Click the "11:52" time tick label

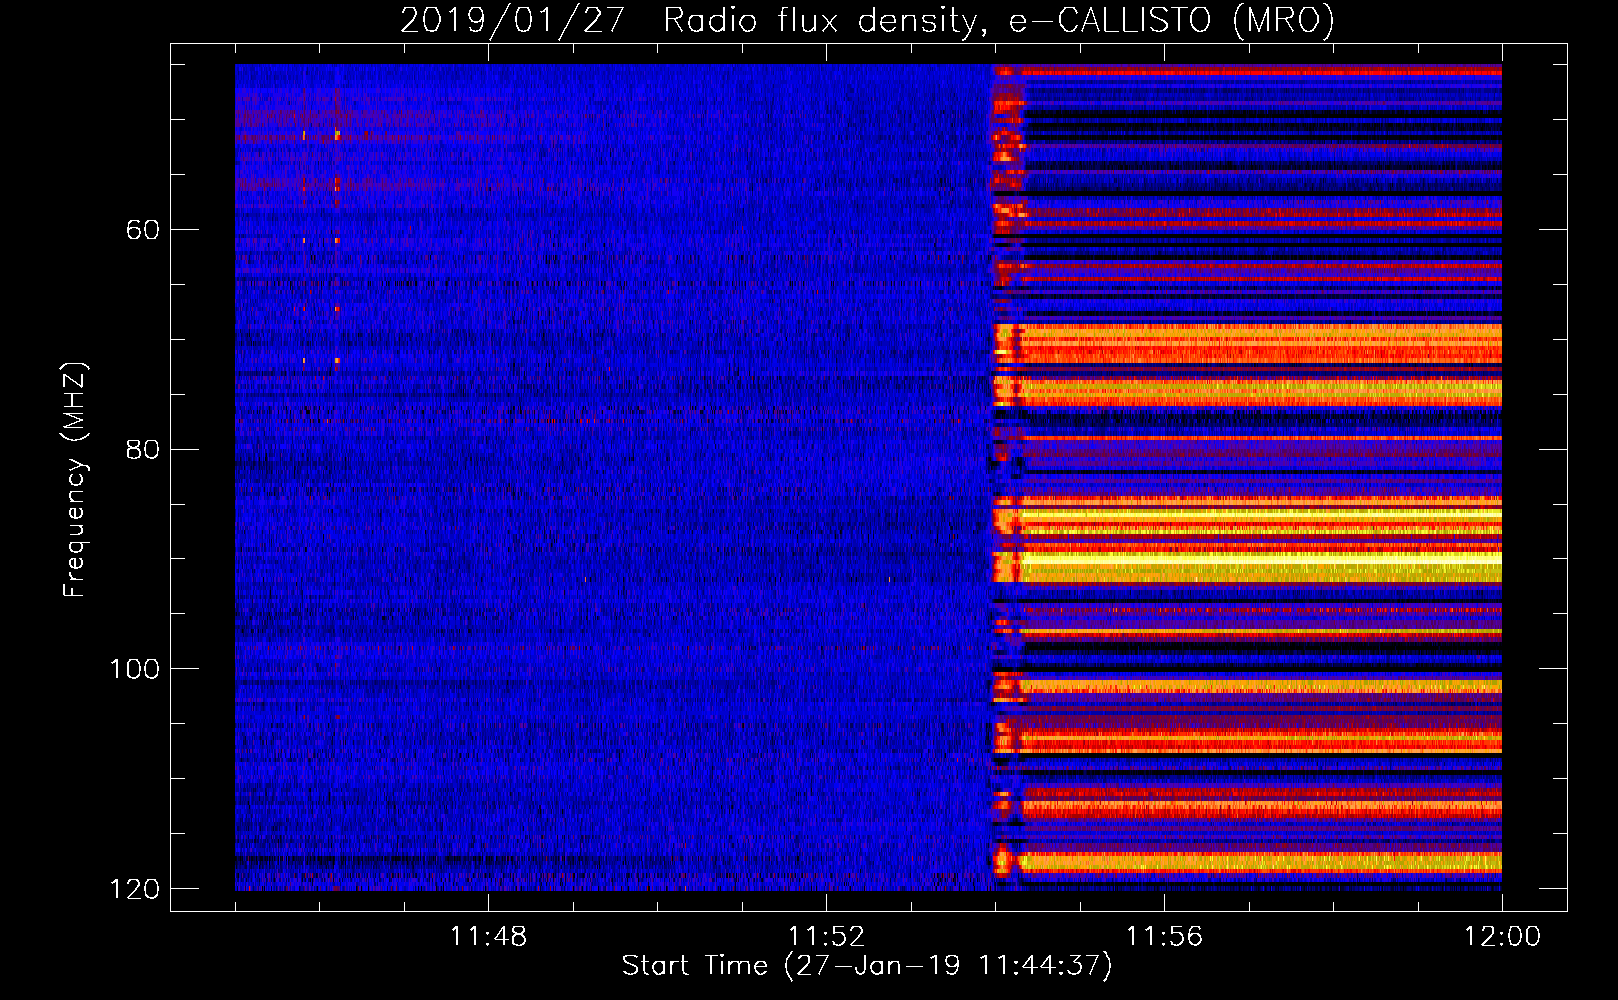826,937
